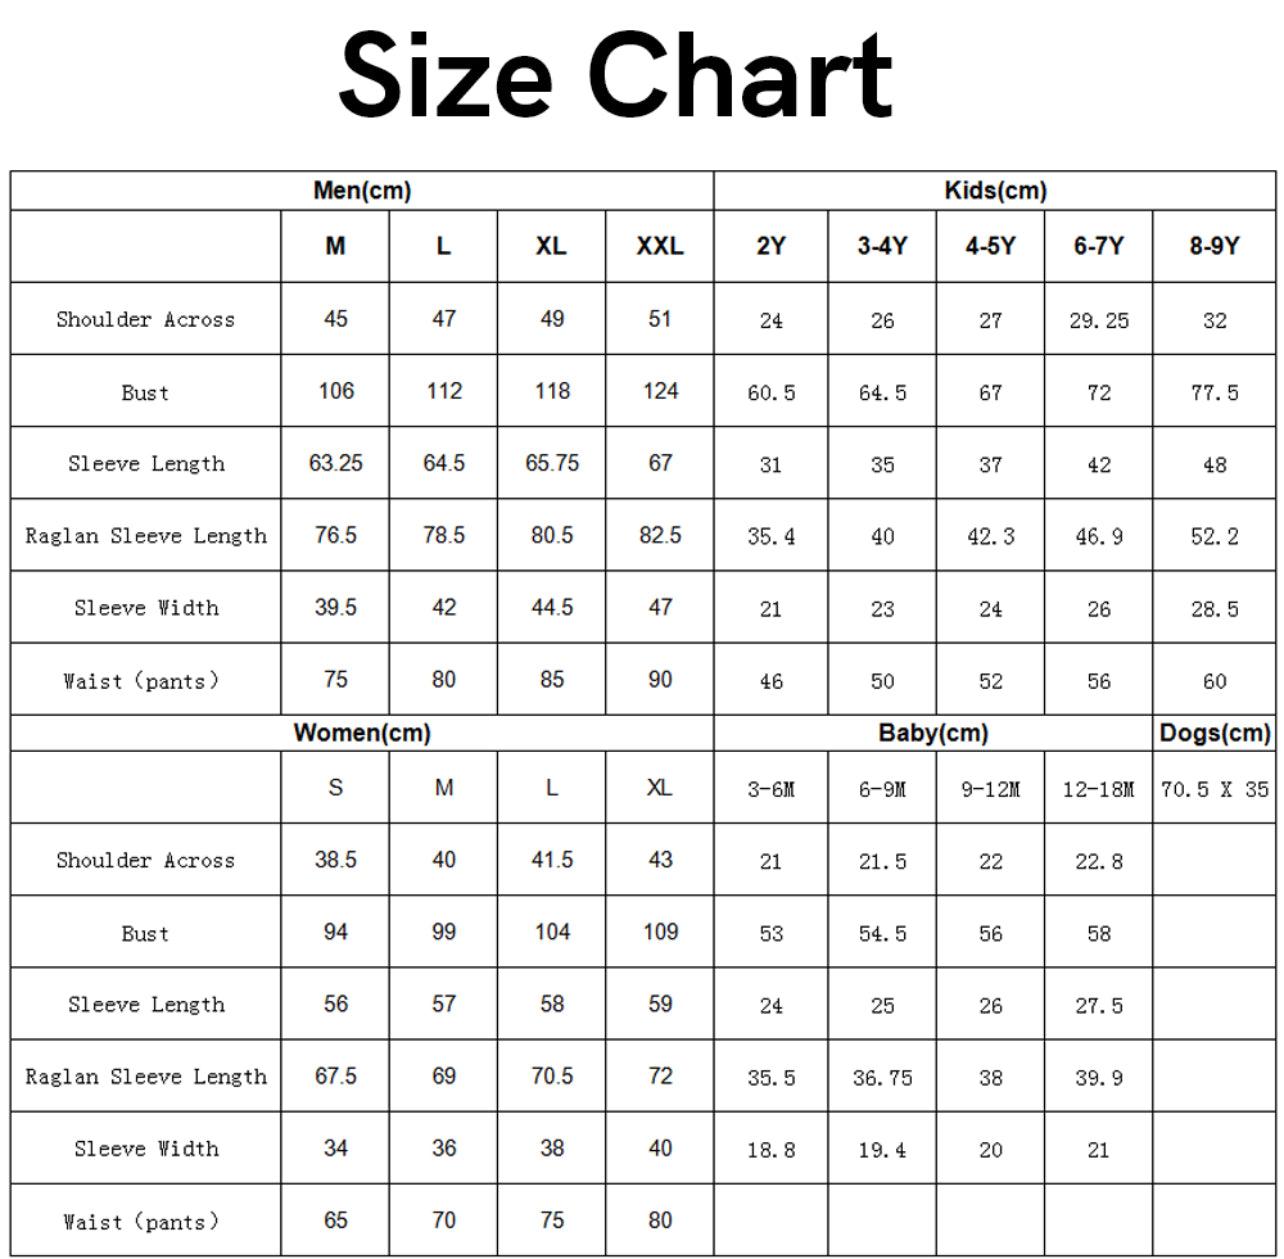Click the 29.25 shoulder value cell
The height and width of the screenshot is (1259, 1284).
click(1098, 320)
